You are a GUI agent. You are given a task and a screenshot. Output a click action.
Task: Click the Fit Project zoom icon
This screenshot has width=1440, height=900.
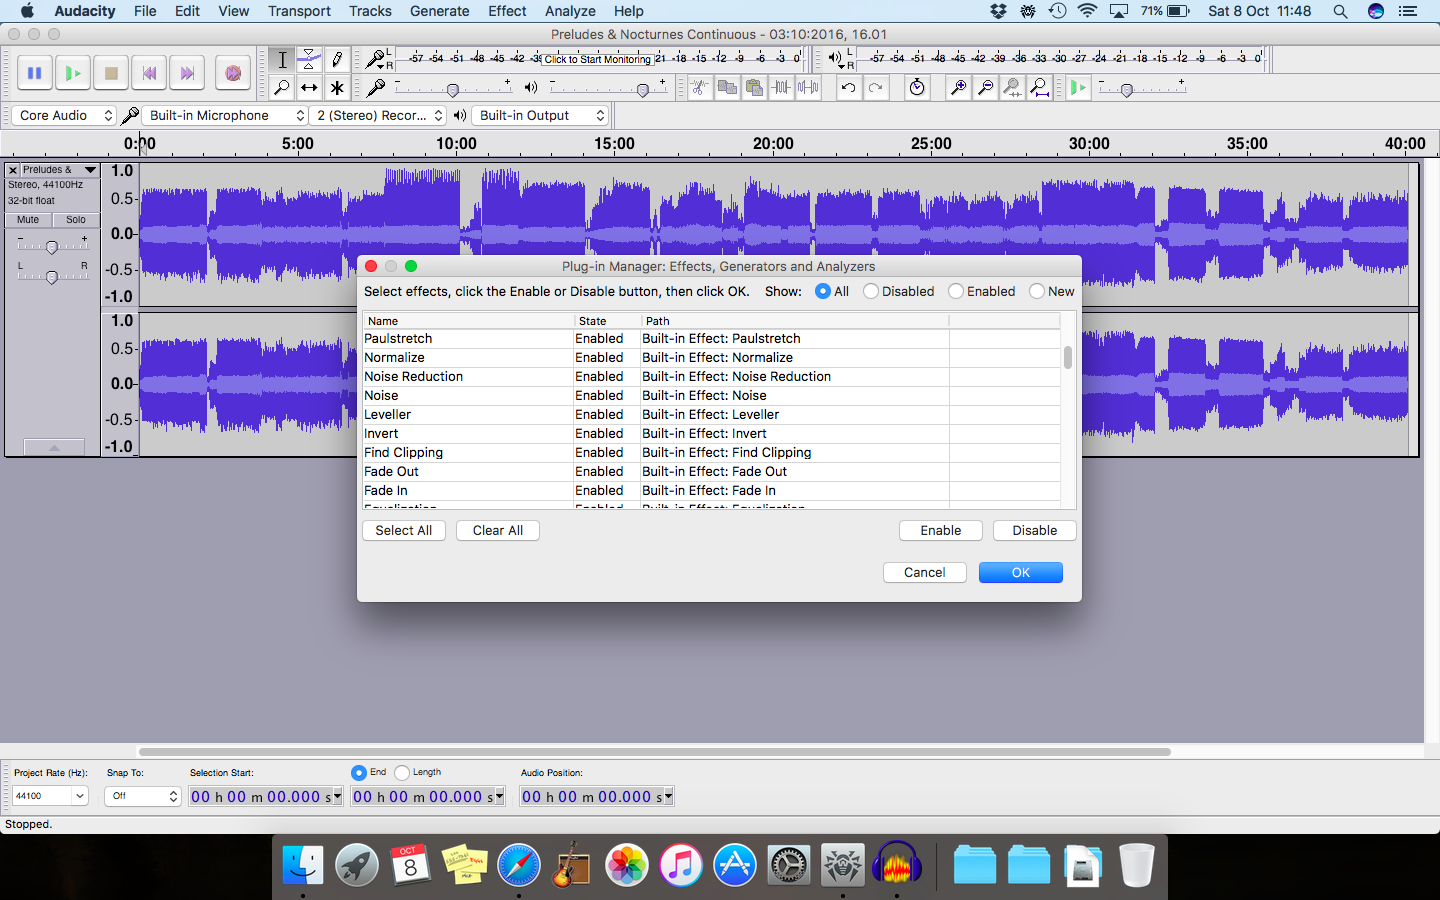point(1039,88)
